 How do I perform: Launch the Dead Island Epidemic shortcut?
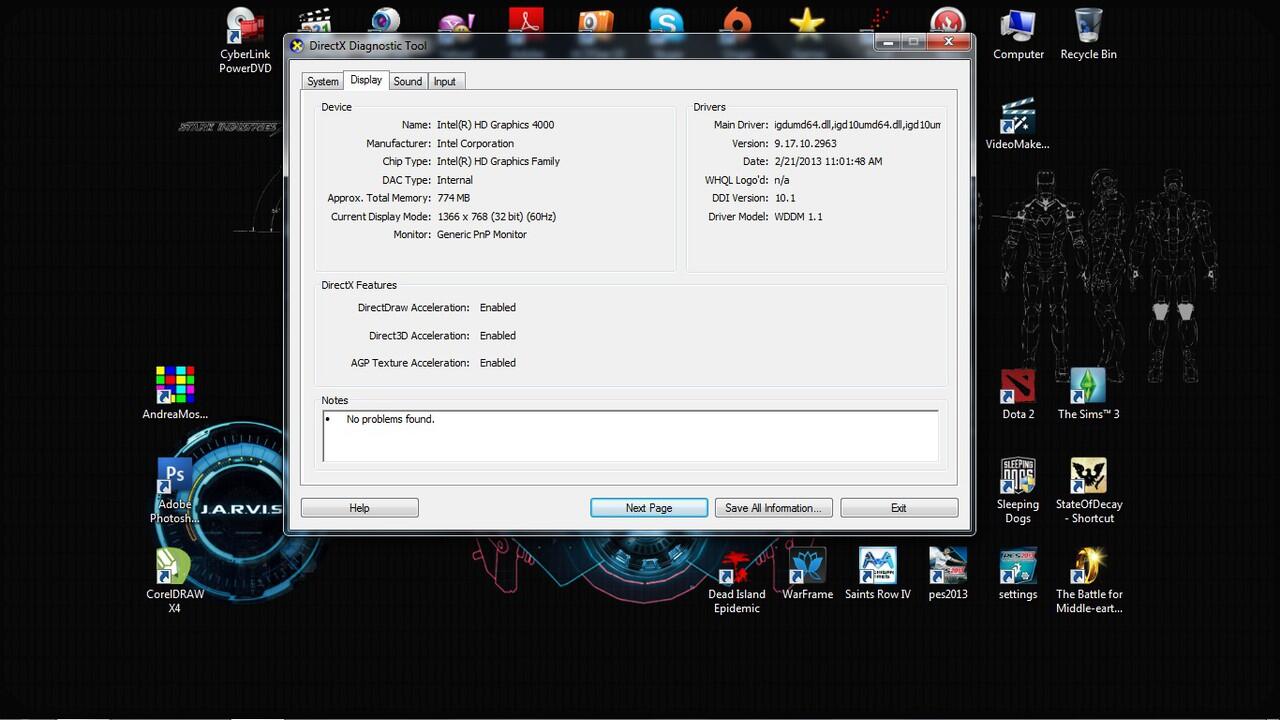pos(737,581)
